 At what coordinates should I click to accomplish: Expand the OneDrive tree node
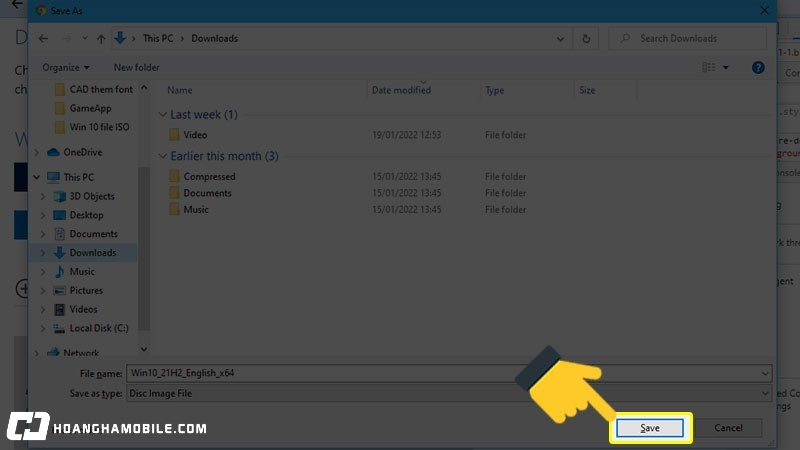[x=37, y=152]
